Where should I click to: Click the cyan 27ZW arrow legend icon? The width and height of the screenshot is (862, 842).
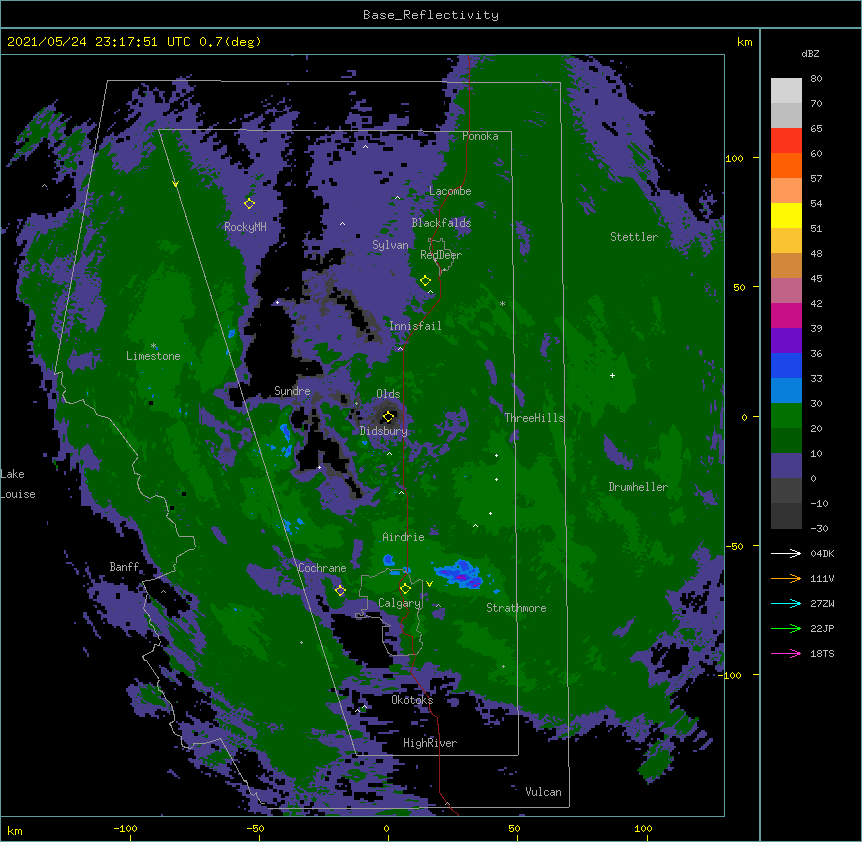coord(786,603)
